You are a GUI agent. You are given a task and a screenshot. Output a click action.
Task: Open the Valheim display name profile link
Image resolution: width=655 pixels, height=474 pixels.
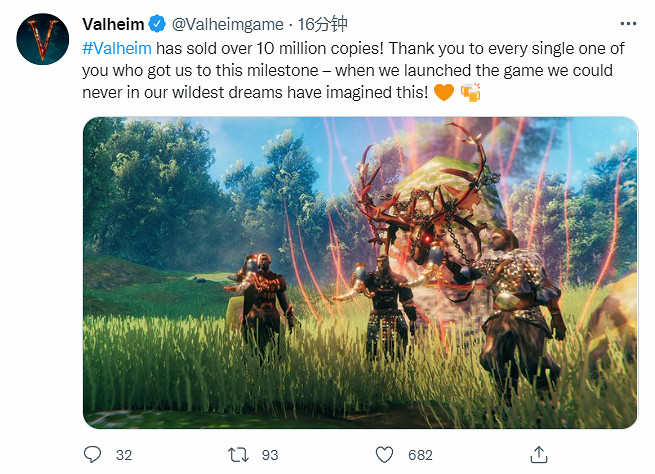pos(110,23)
